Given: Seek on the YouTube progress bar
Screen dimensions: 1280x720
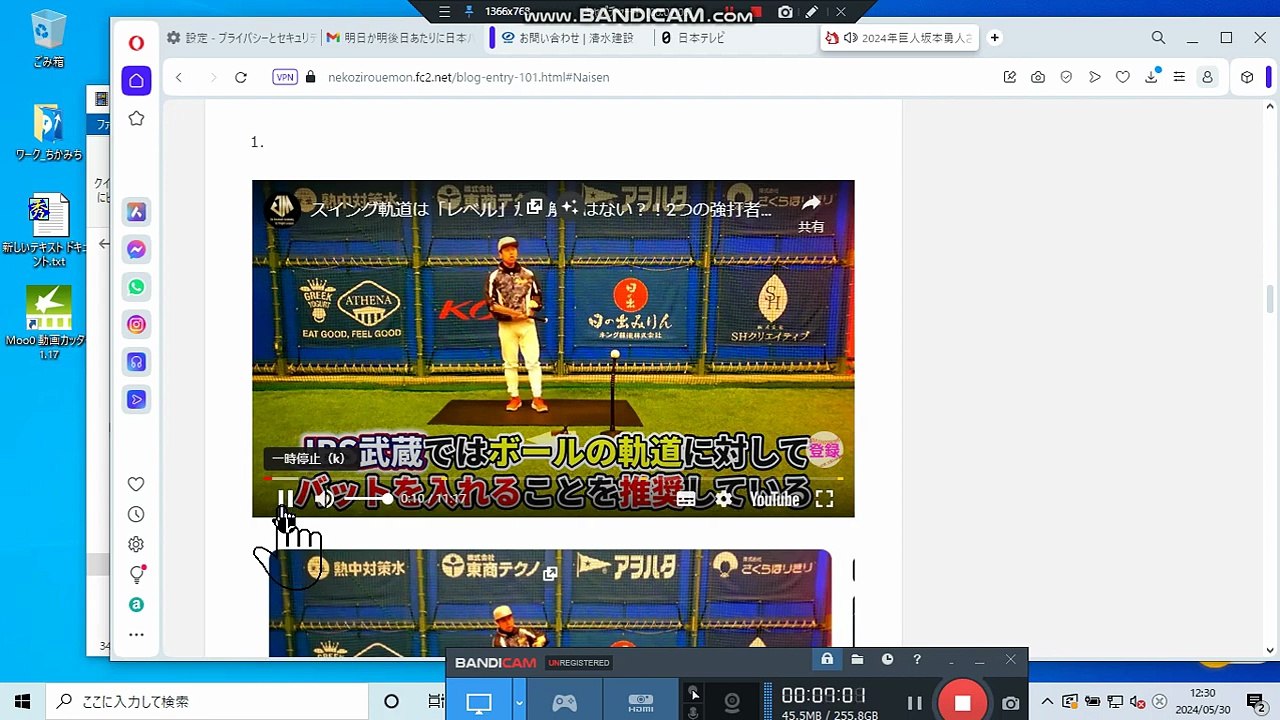Looking at the screenshot, I should coord(553,479).
